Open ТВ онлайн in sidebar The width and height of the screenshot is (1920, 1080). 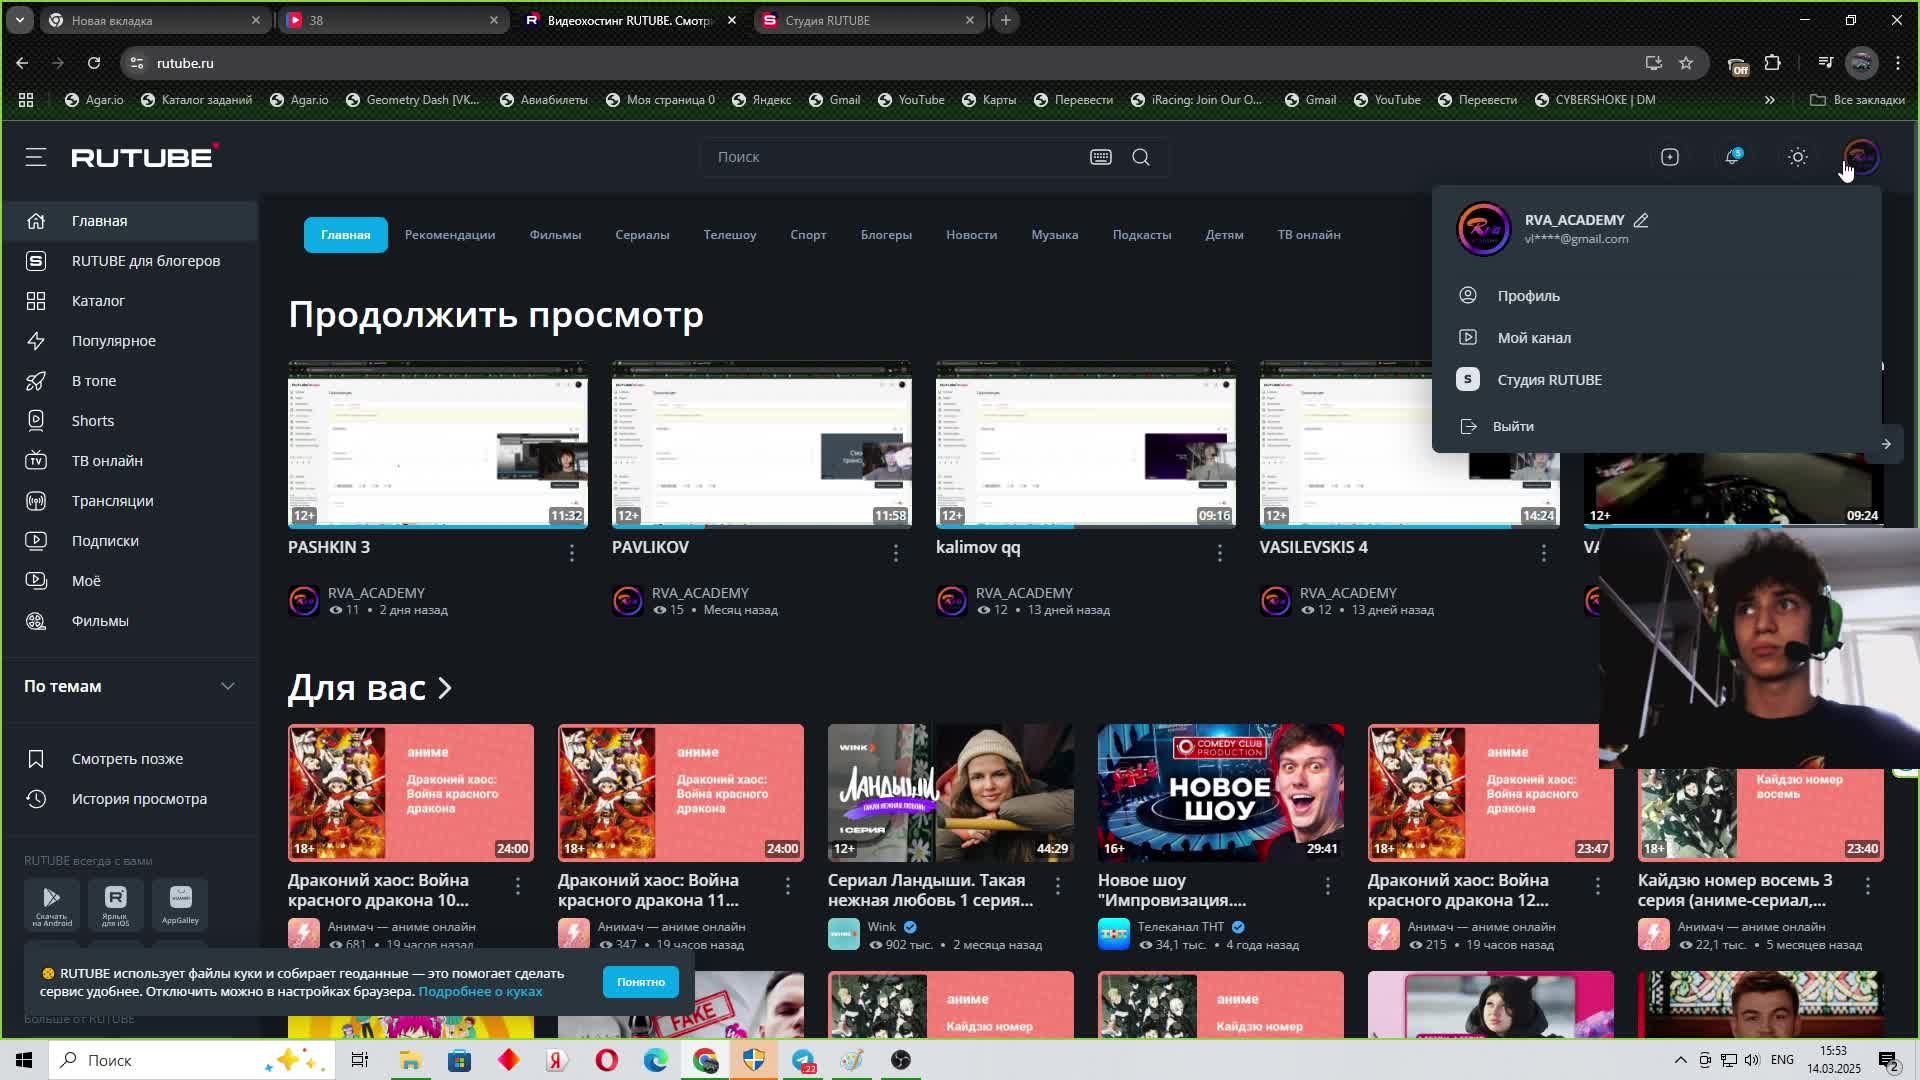130,461
